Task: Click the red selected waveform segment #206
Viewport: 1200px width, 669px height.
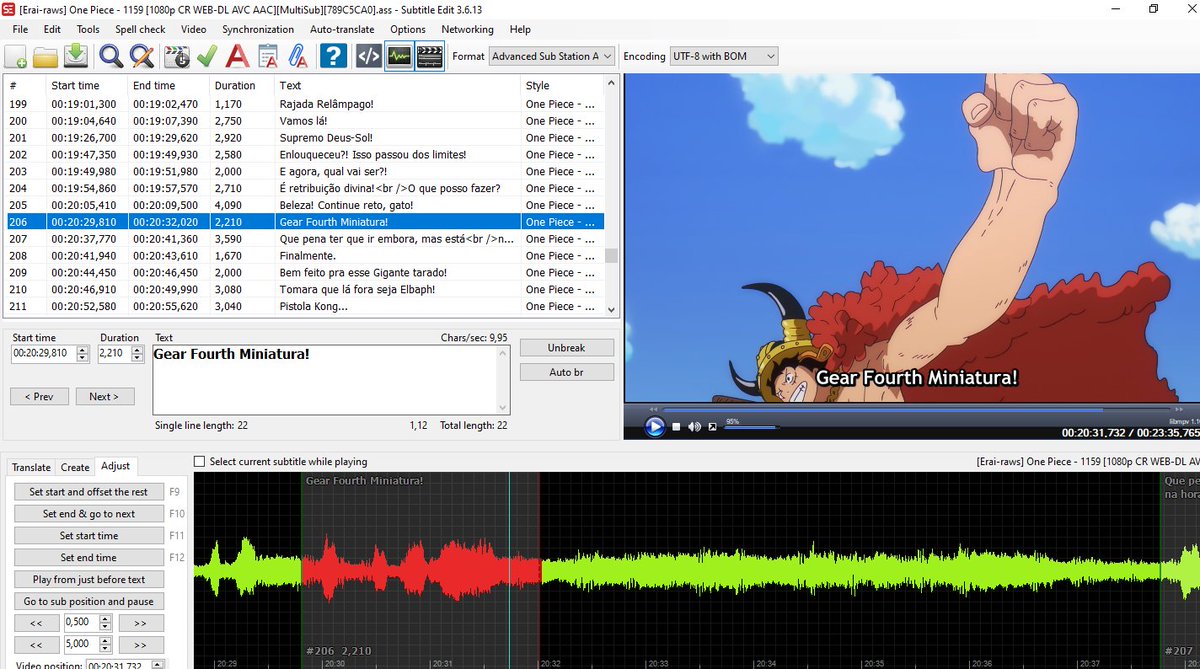Action: coord(420,570)
